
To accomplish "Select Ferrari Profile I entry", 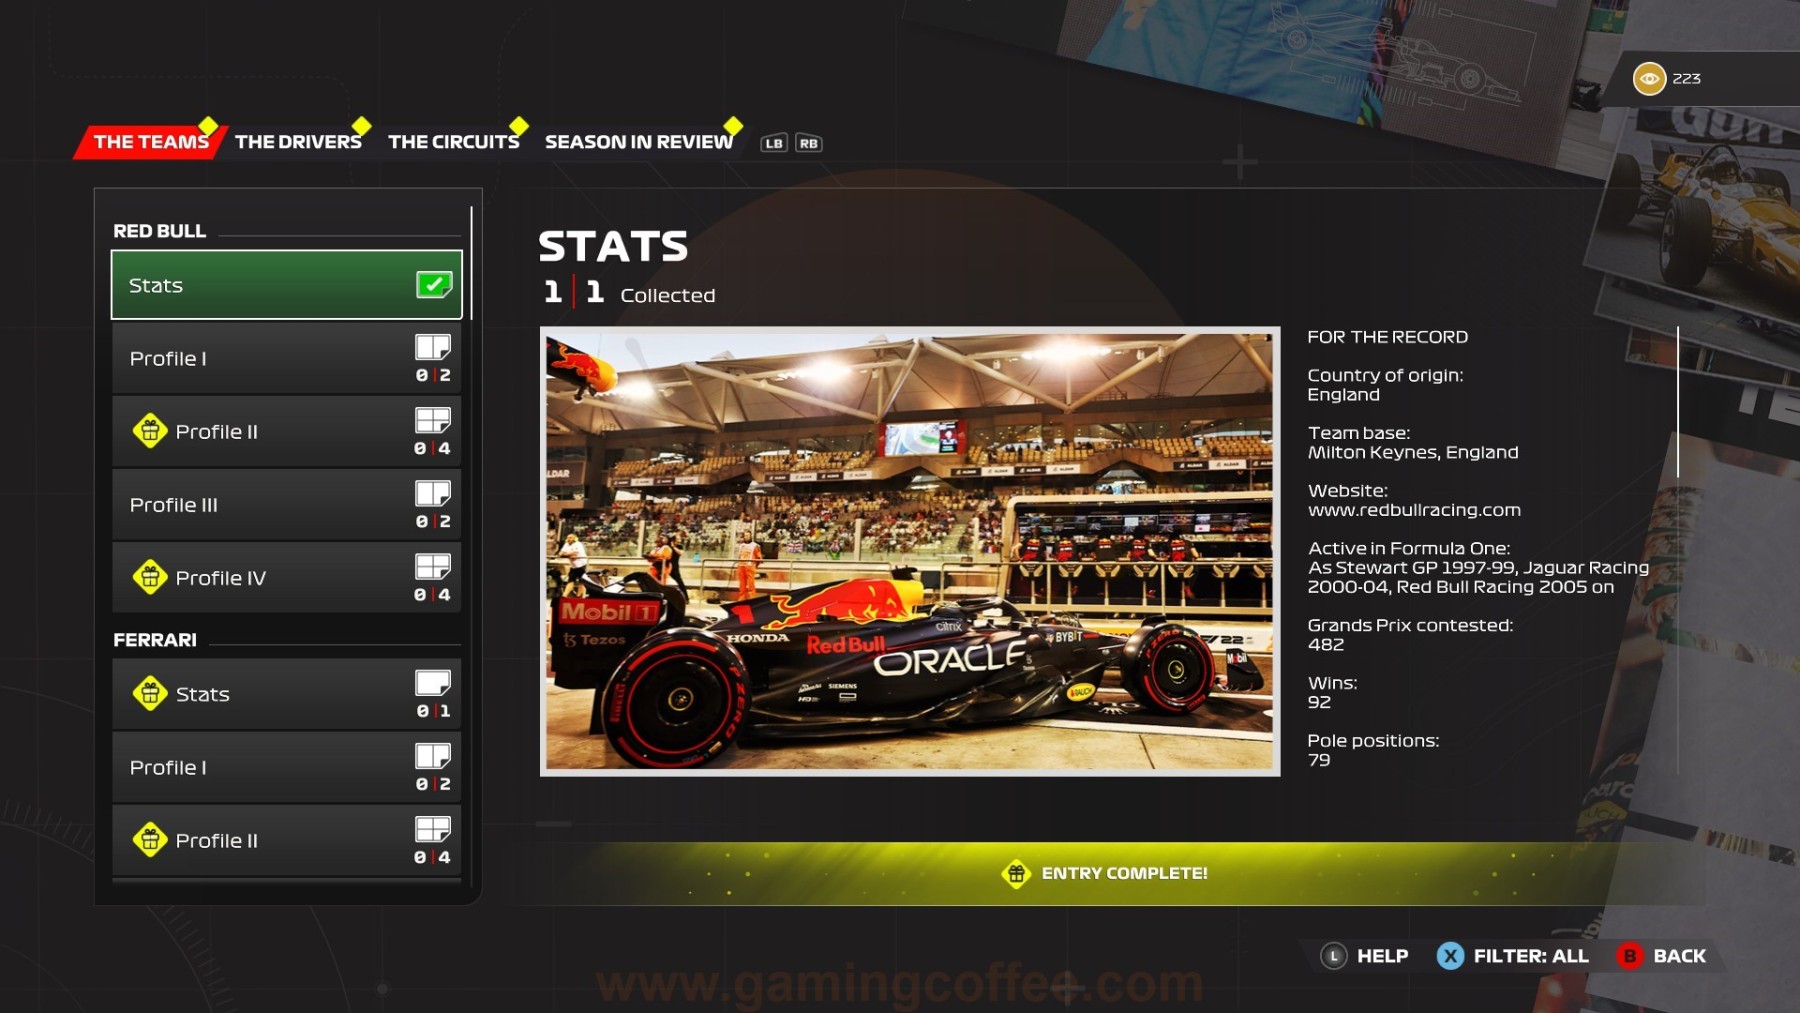I will point(286,766).
